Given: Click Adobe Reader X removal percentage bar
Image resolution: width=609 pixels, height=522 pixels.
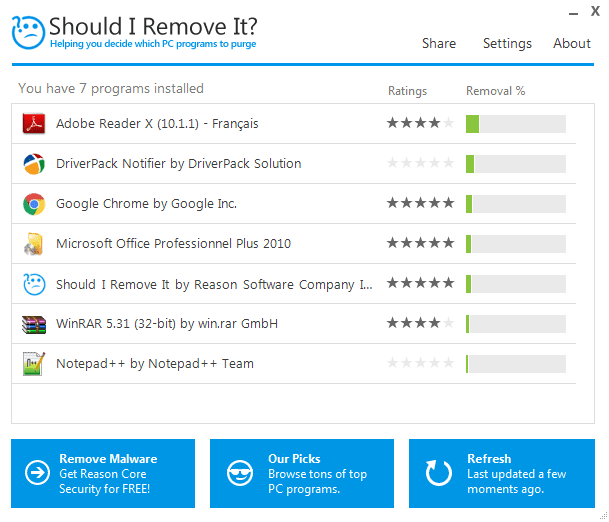Looking at the screenshot, I should coord(516,124).
